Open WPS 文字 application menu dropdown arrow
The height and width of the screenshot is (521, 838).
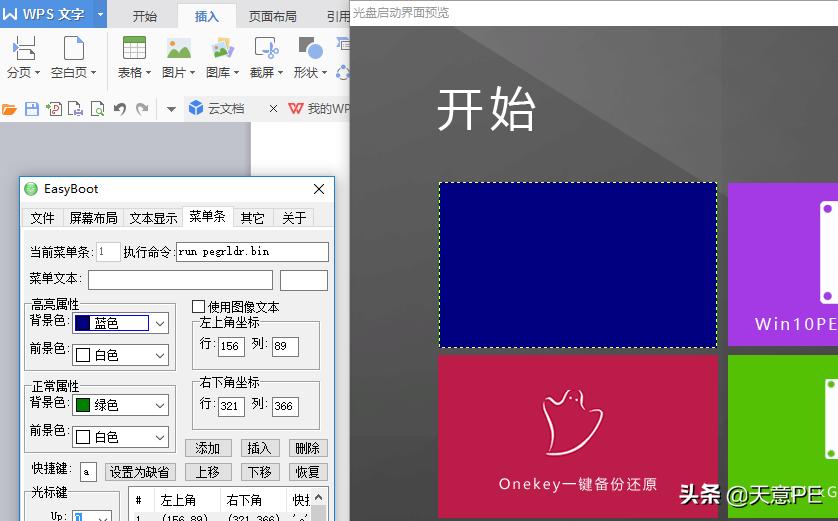coord(100,14)
